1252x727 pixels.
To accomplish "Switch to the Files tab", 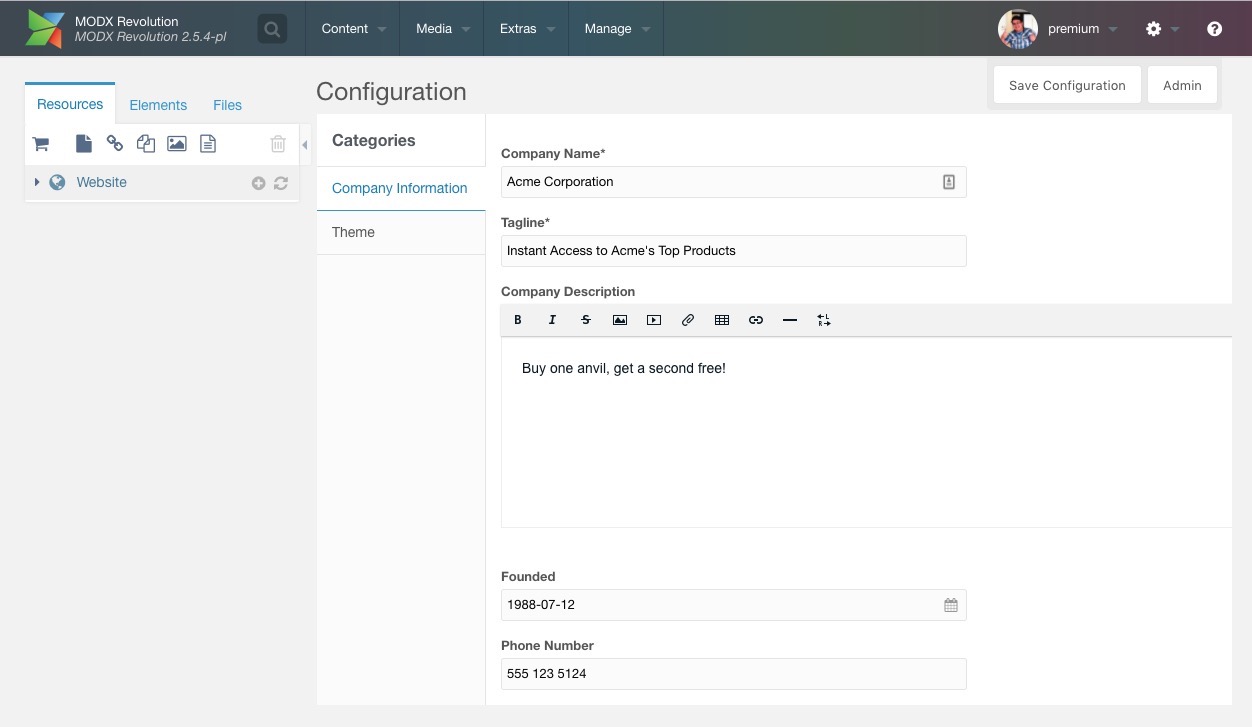I will coord(227,105).
